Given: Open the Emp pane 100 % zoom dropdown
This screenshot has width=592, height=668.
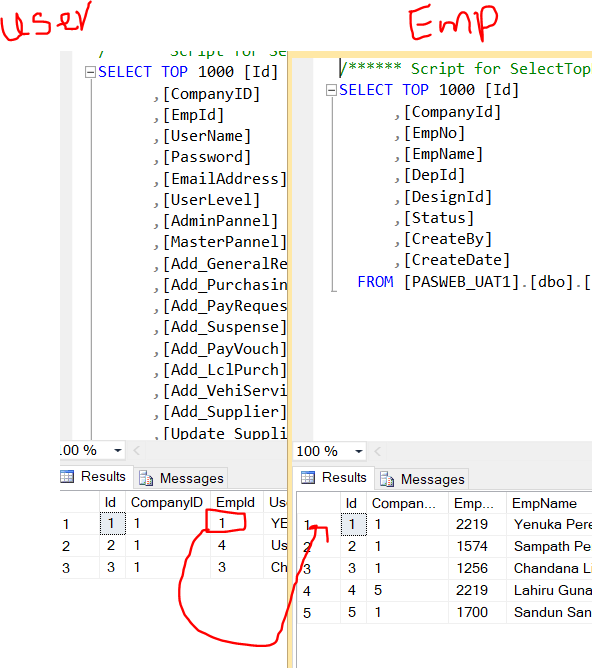Looking at the screenshot, I should [x=359, y=451].
